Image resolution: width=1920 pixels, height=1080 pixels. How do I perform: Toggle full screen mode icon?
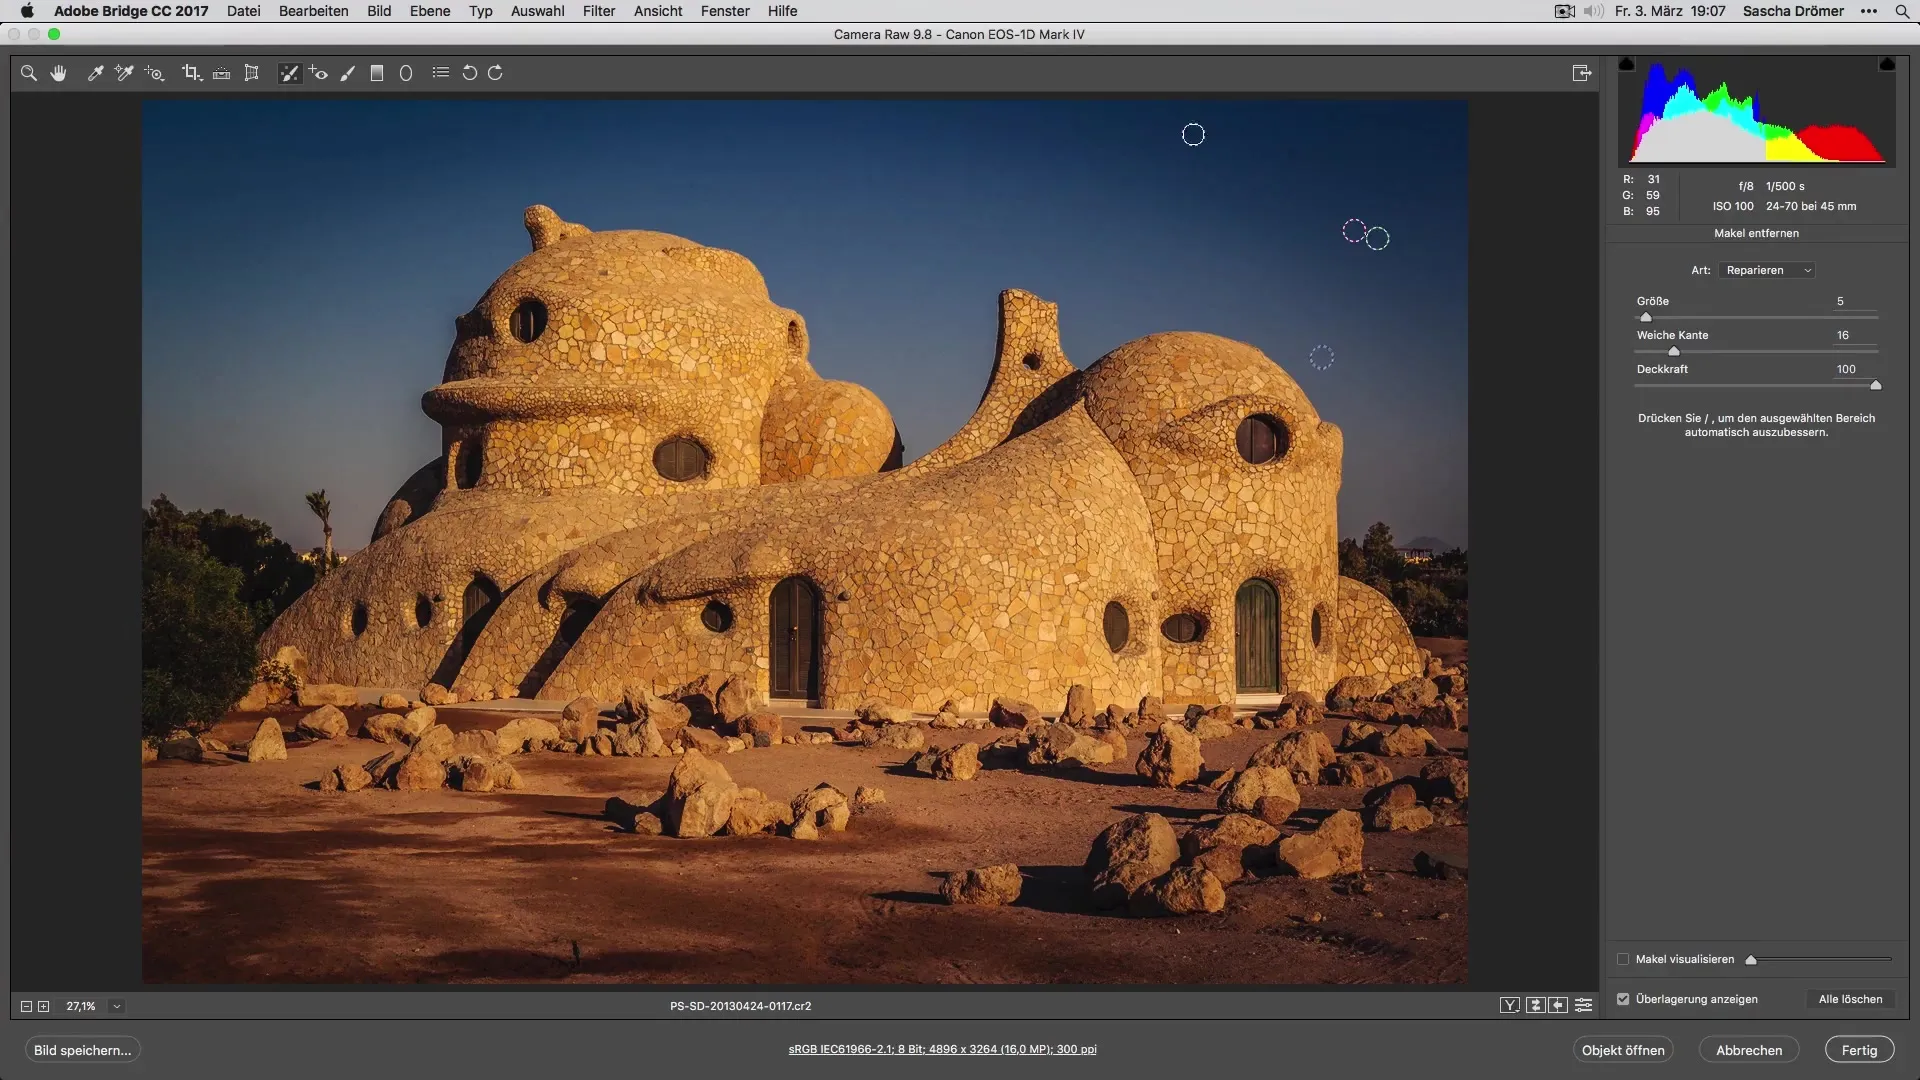pos(1581,73)
